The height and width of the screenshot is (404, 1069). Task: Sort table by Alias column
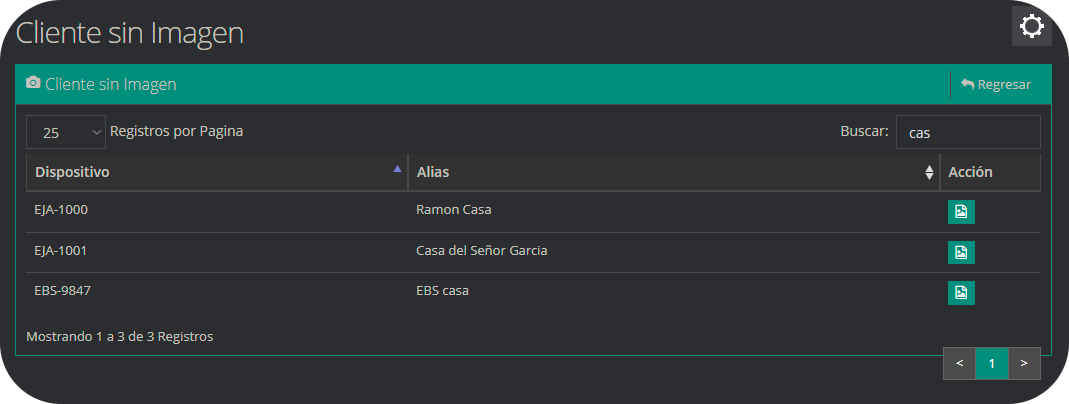(673, 172)
